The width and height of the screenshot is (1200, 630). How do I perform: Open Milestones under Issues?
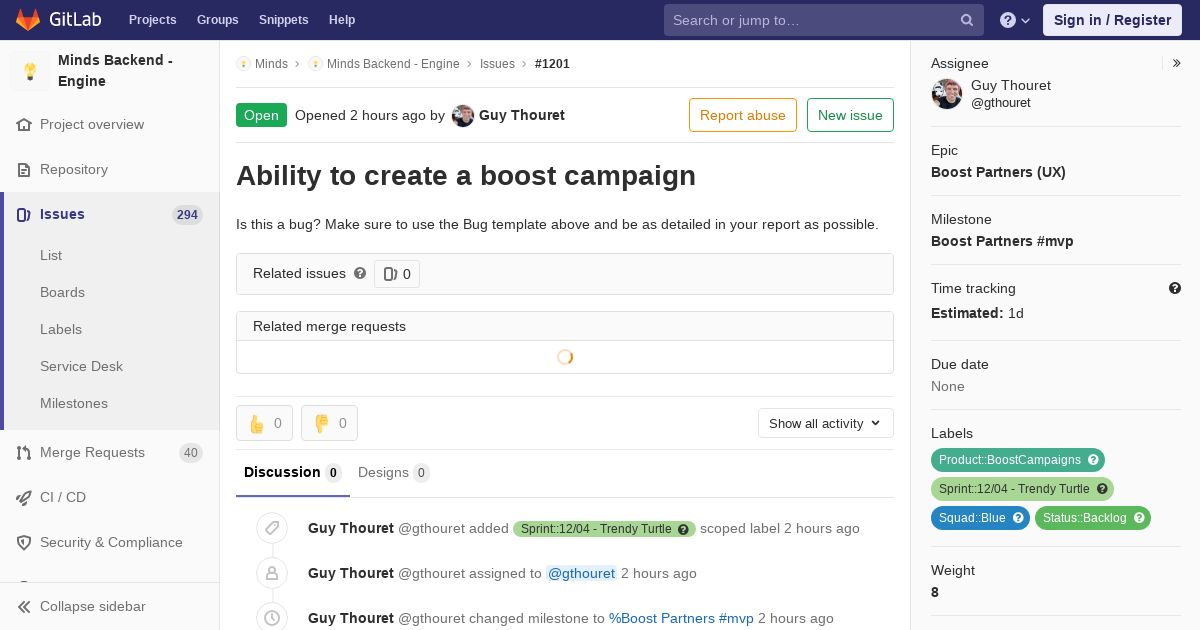click(74, 403)
